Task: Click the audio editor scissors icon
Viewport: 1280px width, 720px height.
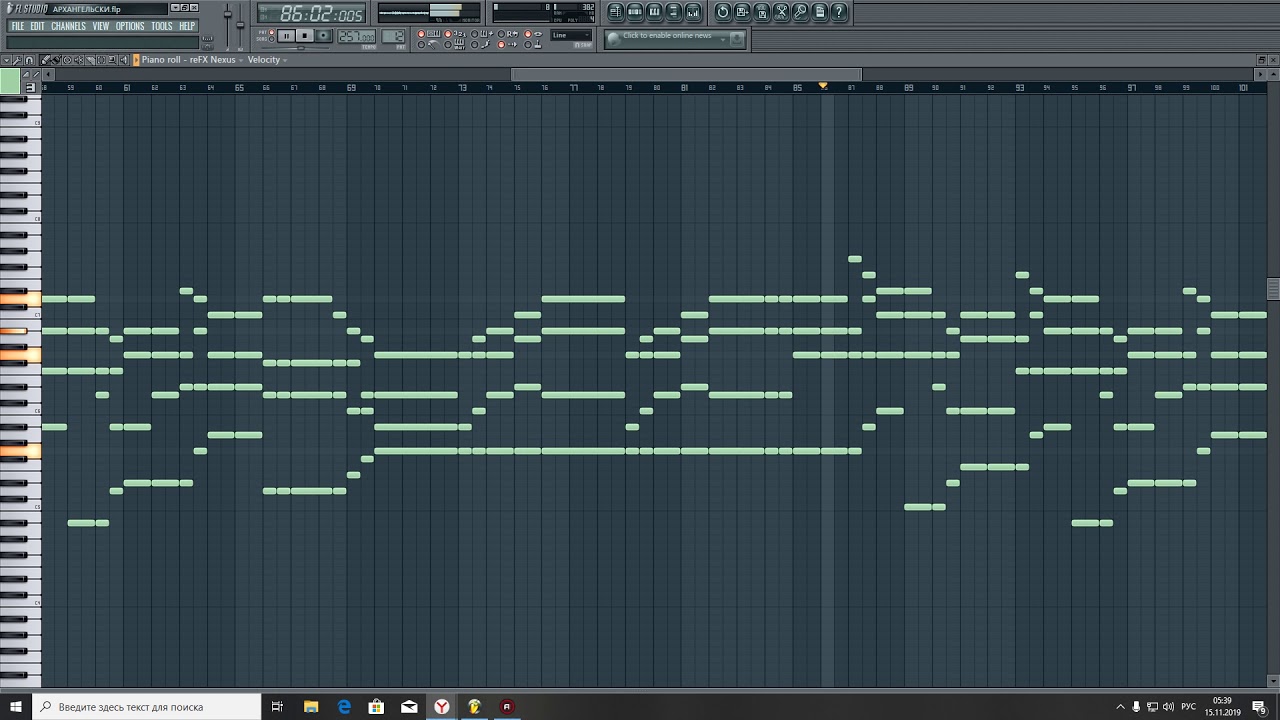Action: click(x=781, y=12)
